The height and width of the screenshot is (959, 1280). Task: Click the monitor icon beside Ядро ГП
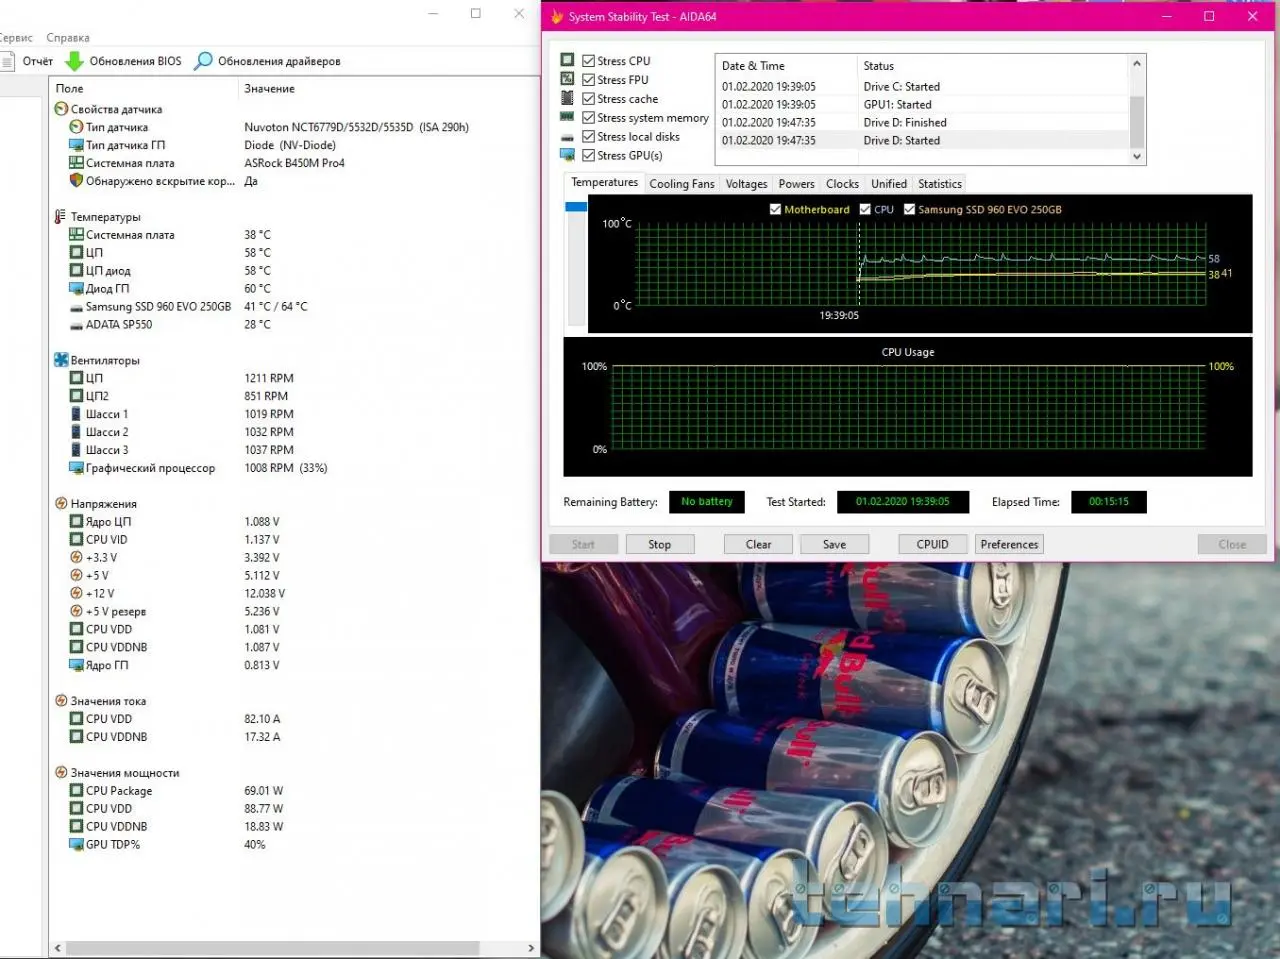(76, 665)
